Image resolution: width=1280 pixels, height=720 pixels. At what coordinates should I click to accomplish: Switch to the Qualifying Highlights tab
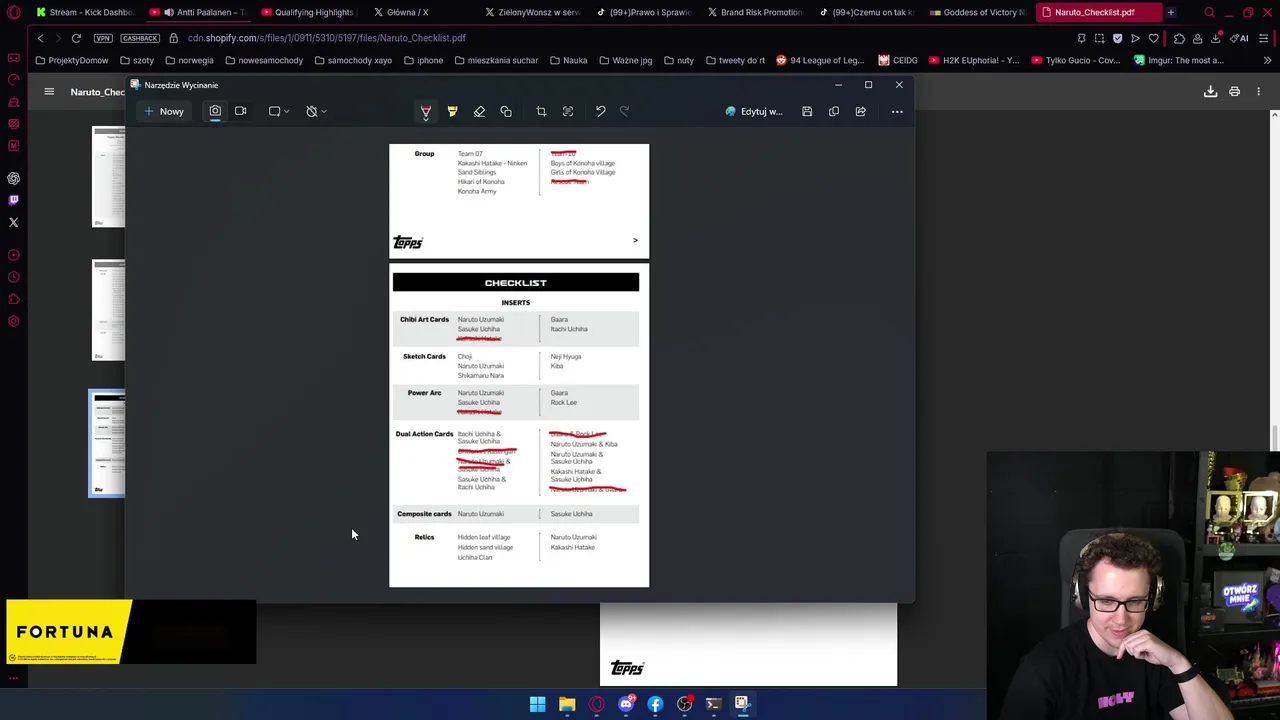click(312, 12)
